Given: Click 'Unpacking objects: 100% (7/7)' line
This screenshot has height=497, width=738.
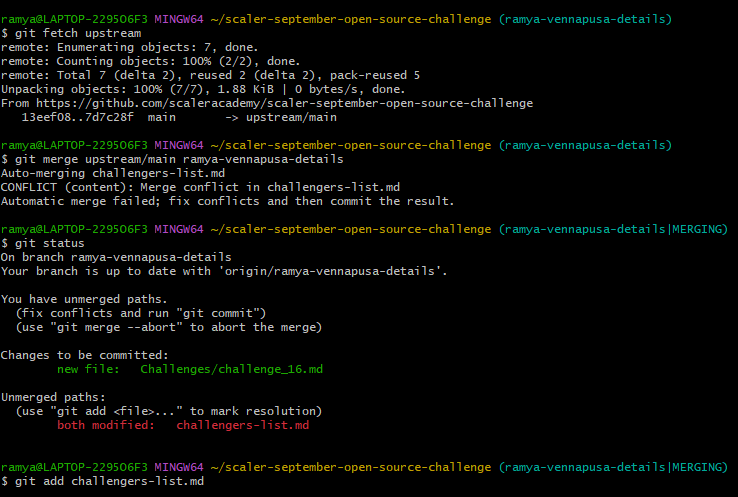Looking at the screenshot, I should [x=203, y=89].
